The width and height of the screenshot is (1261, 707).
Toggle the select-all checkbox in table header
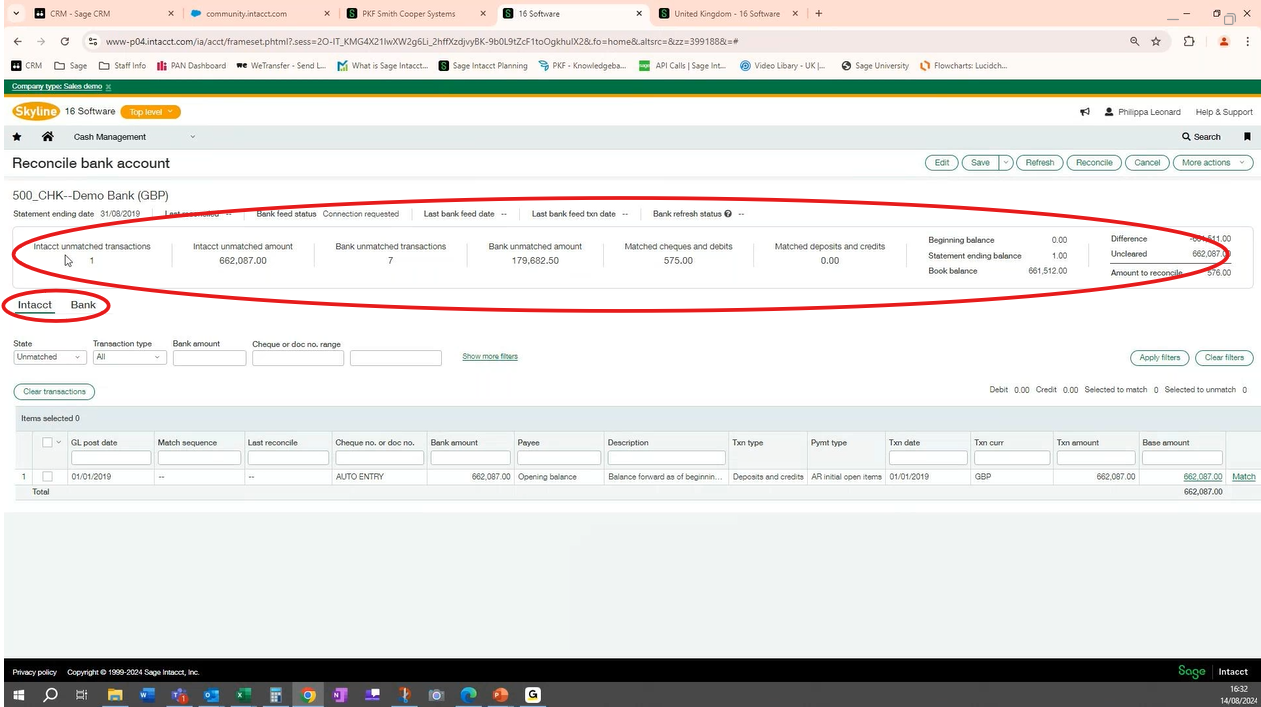[47, 442]
